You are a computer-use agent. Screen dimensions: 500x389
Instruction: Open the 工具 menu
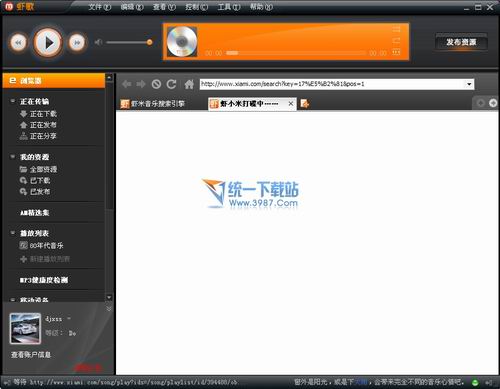[x=229, y=7]
